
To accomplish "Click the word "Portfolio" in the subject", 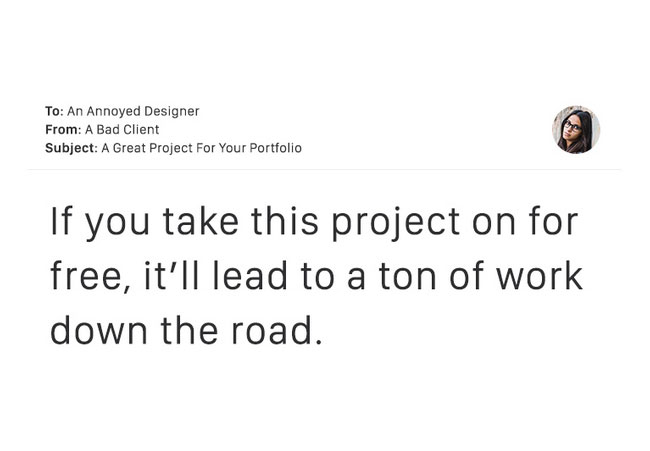I will tap(276, 148).
